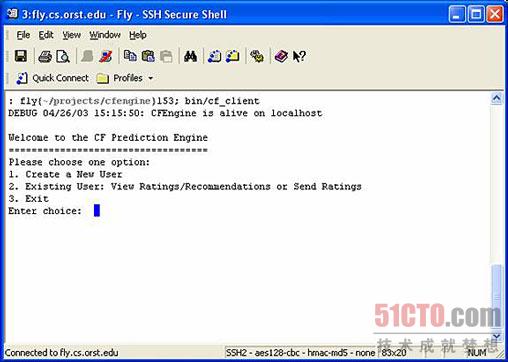Open the Help menu

pos(138,35)
